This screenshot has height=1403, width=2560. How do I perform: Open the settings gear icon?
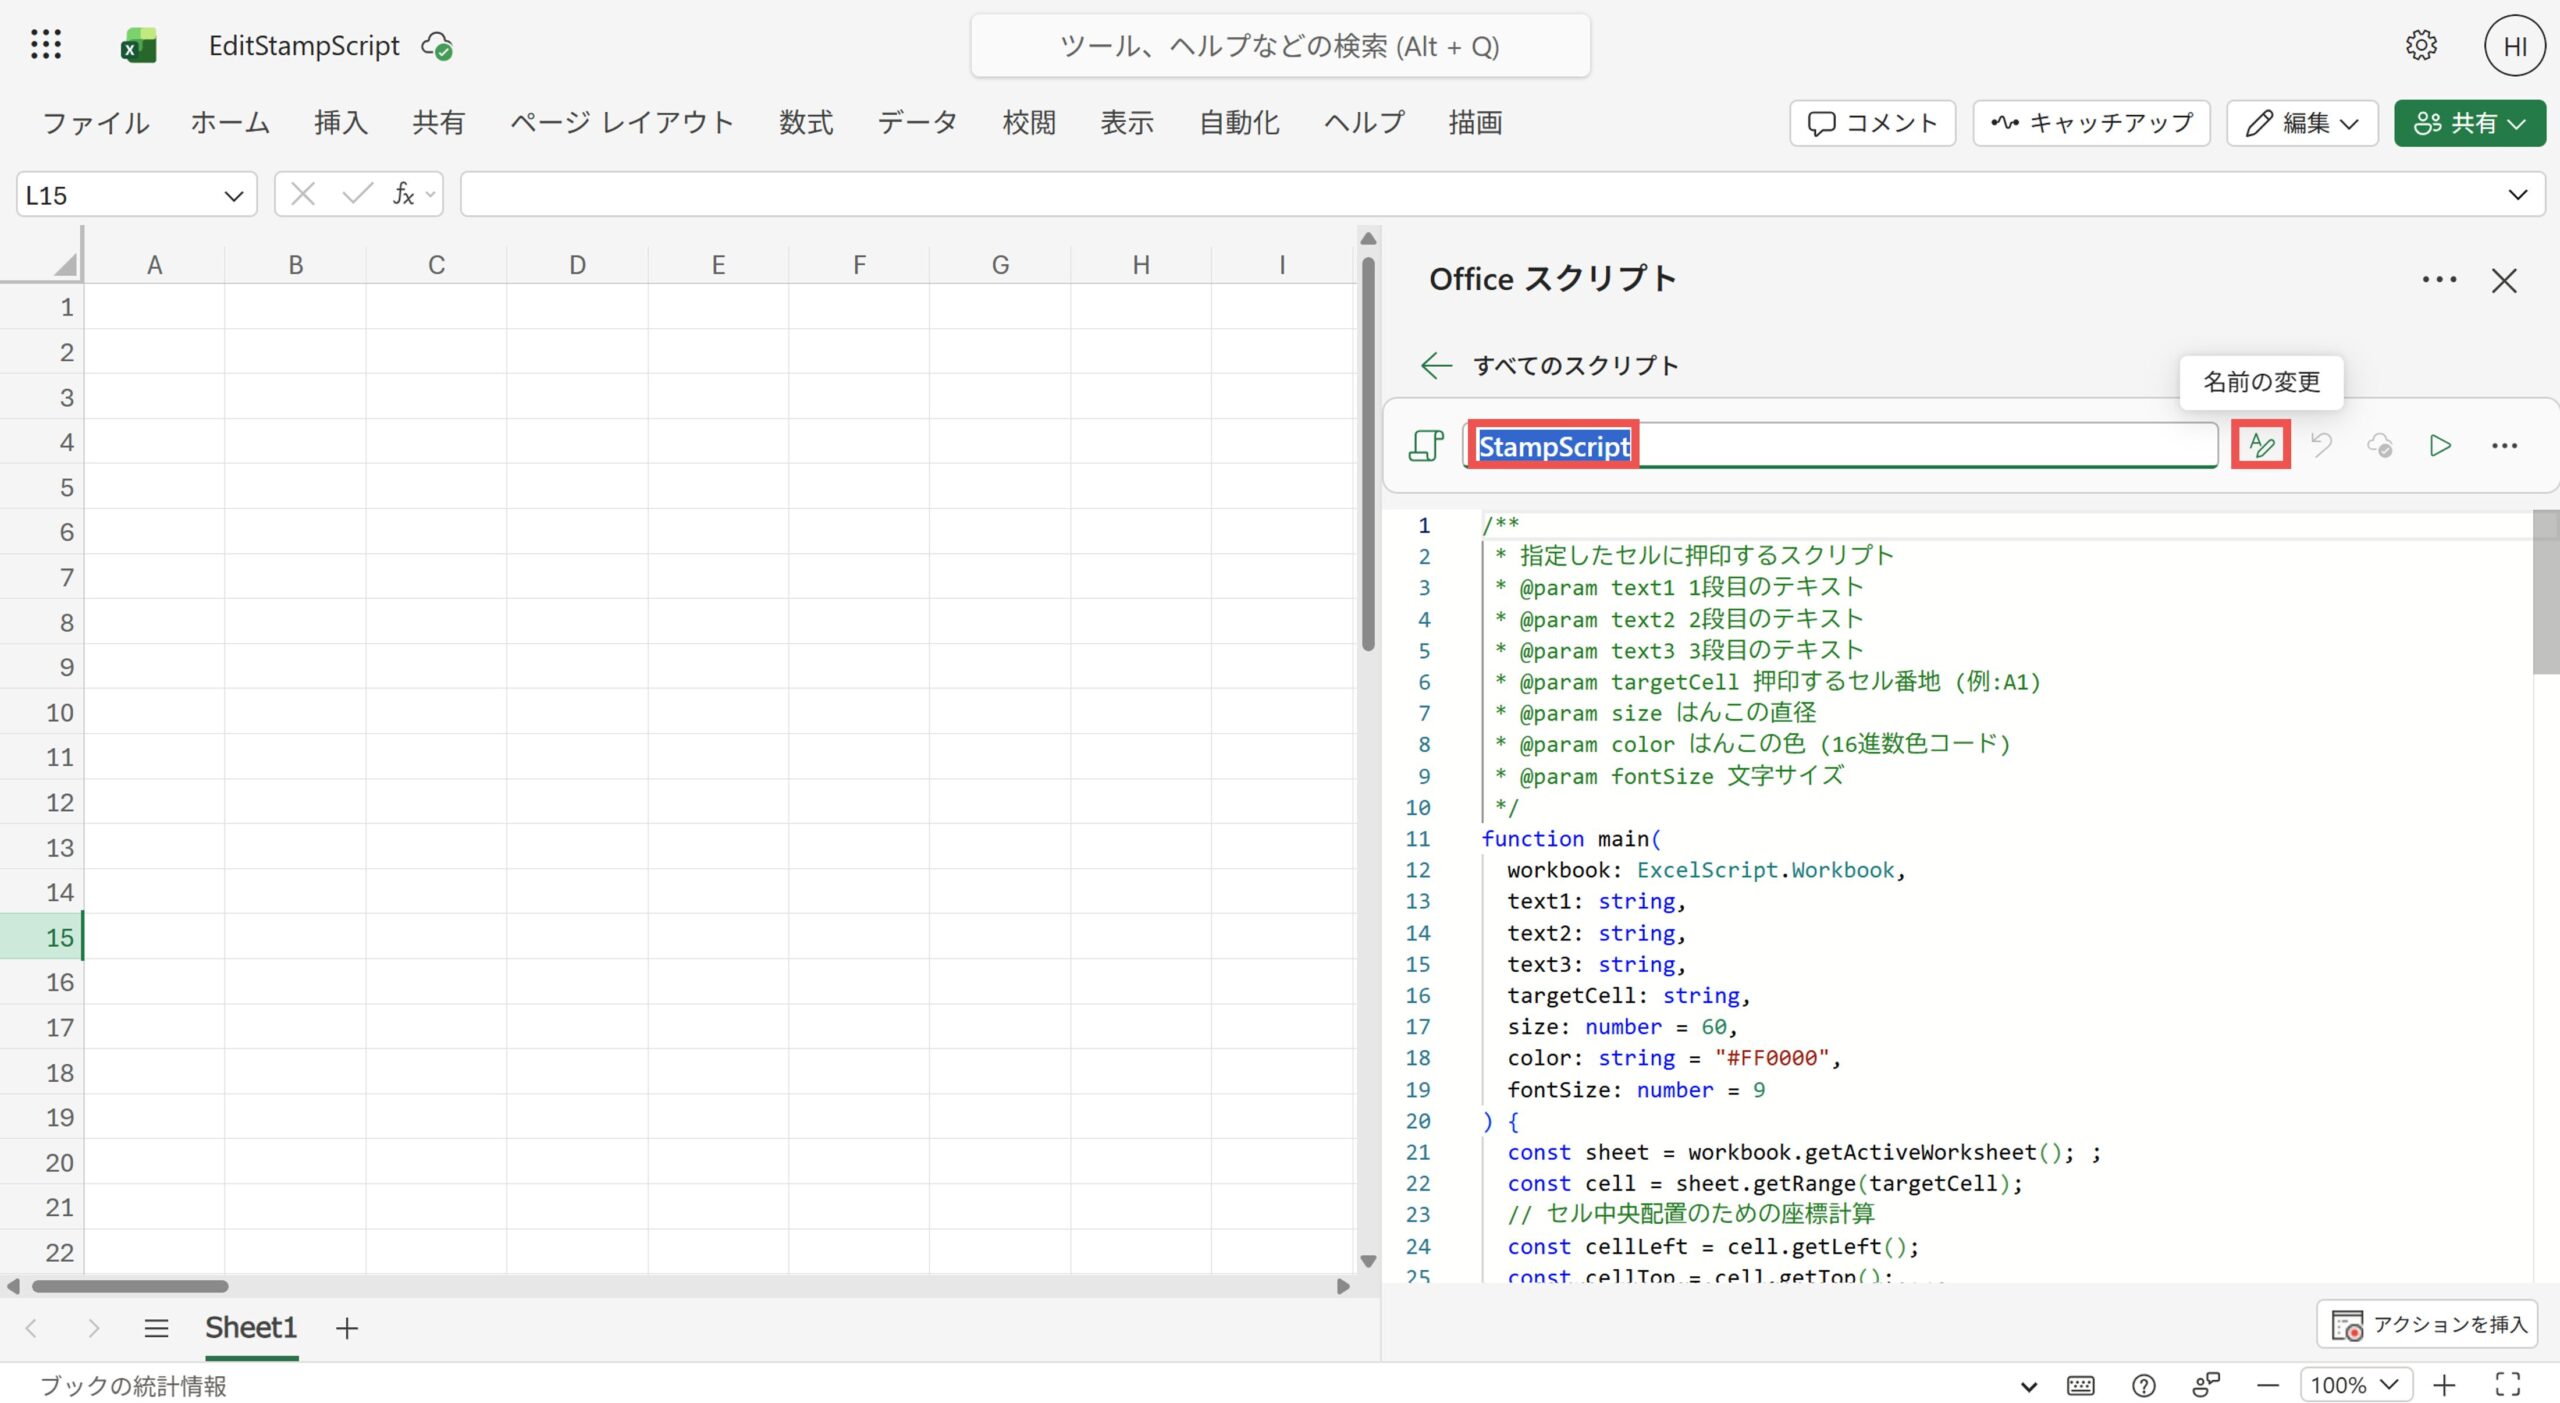pyautogui.click(x=2421, y=45)
